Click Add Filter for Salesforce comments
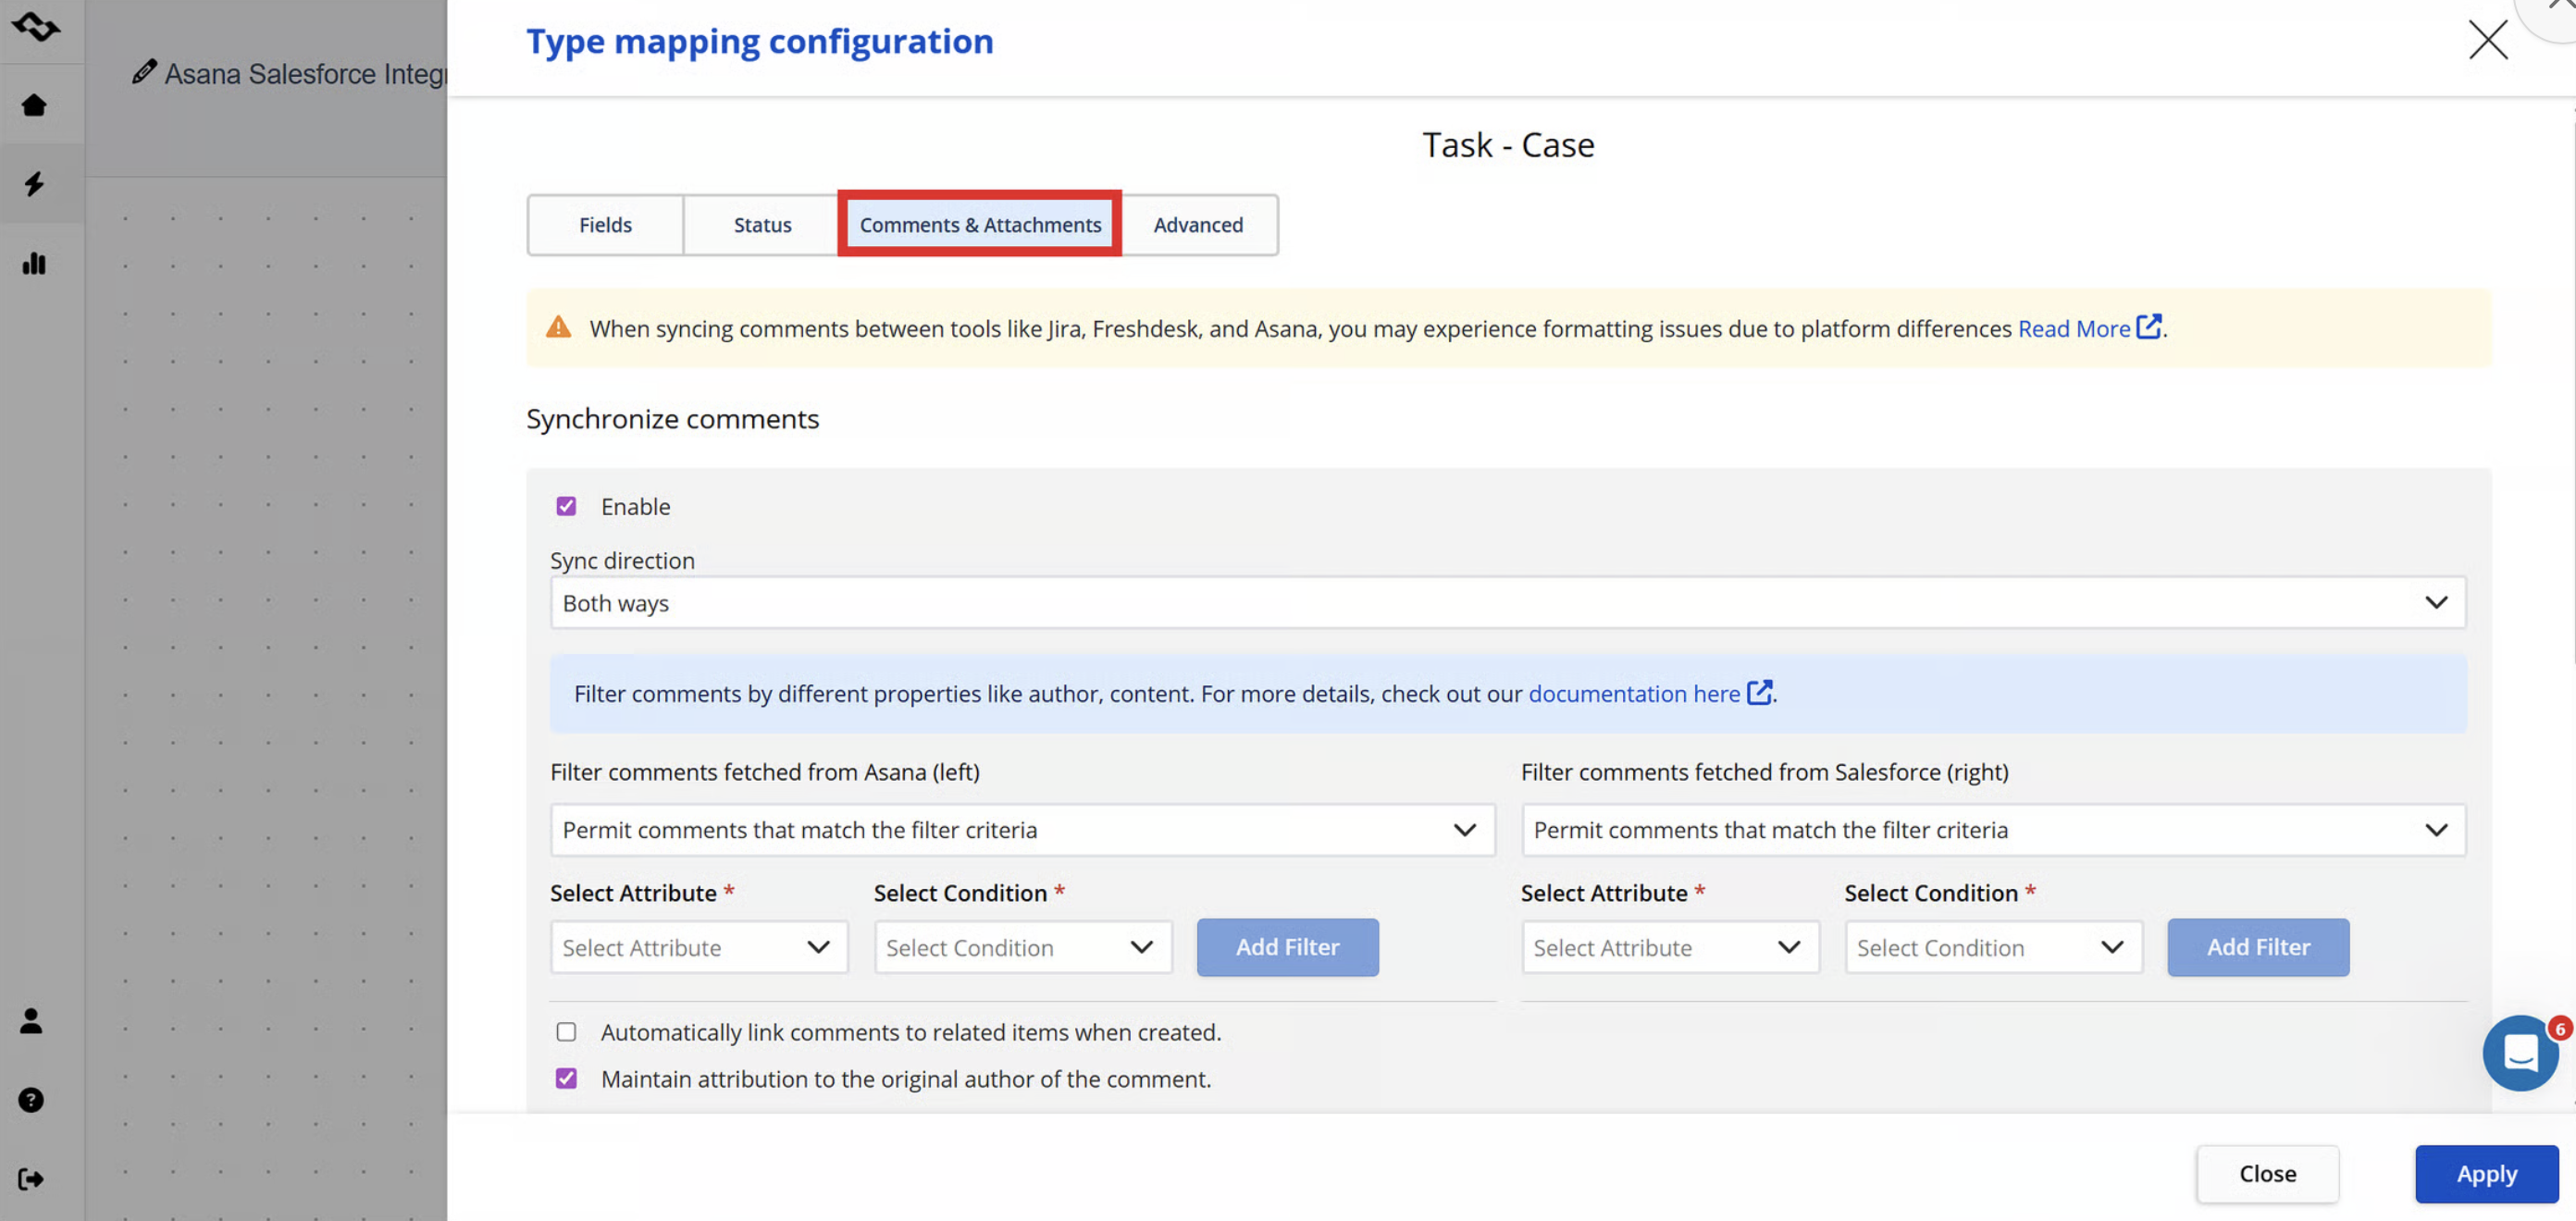Viewport: 2576px width, 1221px height. point(2258,947)
